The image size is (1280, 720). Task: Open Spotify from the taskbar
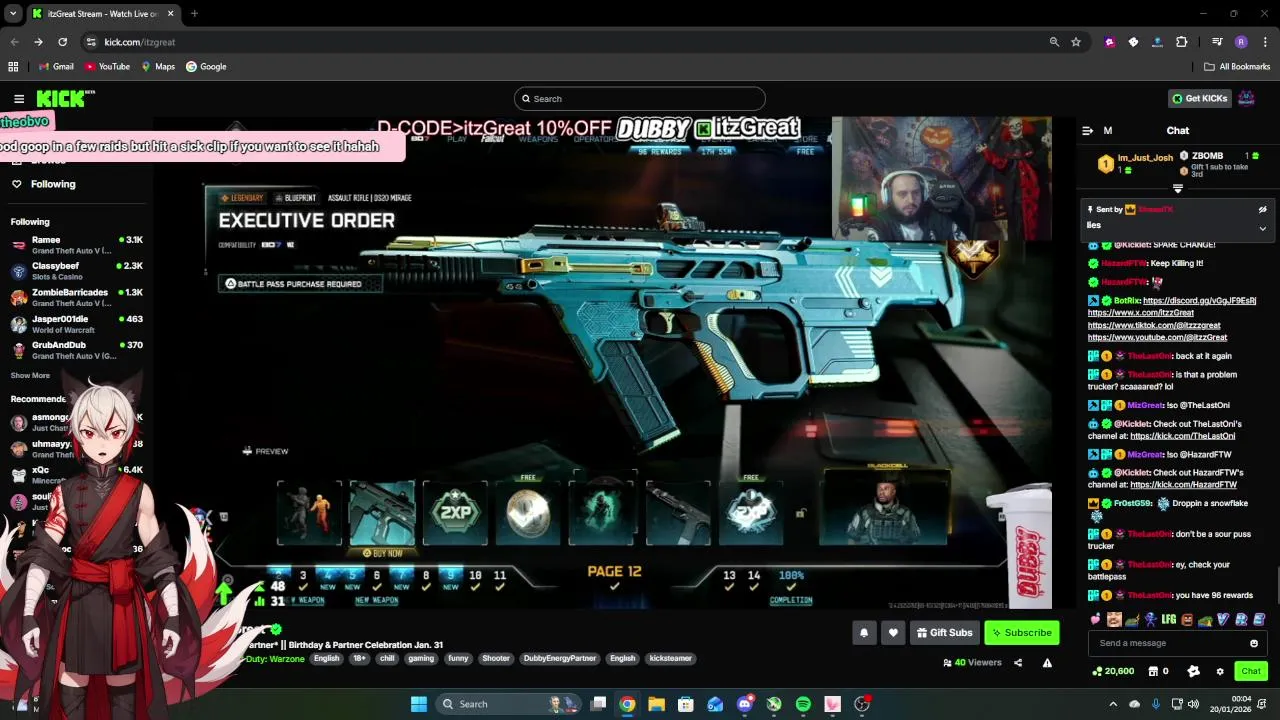click(803, 704)
